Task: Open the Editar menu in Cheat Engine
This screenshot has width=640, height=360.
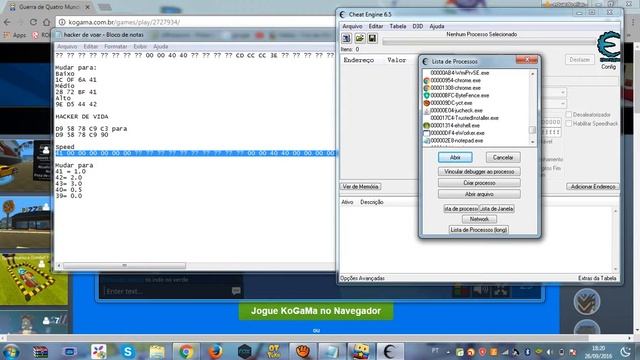Action: click(376, 26)
